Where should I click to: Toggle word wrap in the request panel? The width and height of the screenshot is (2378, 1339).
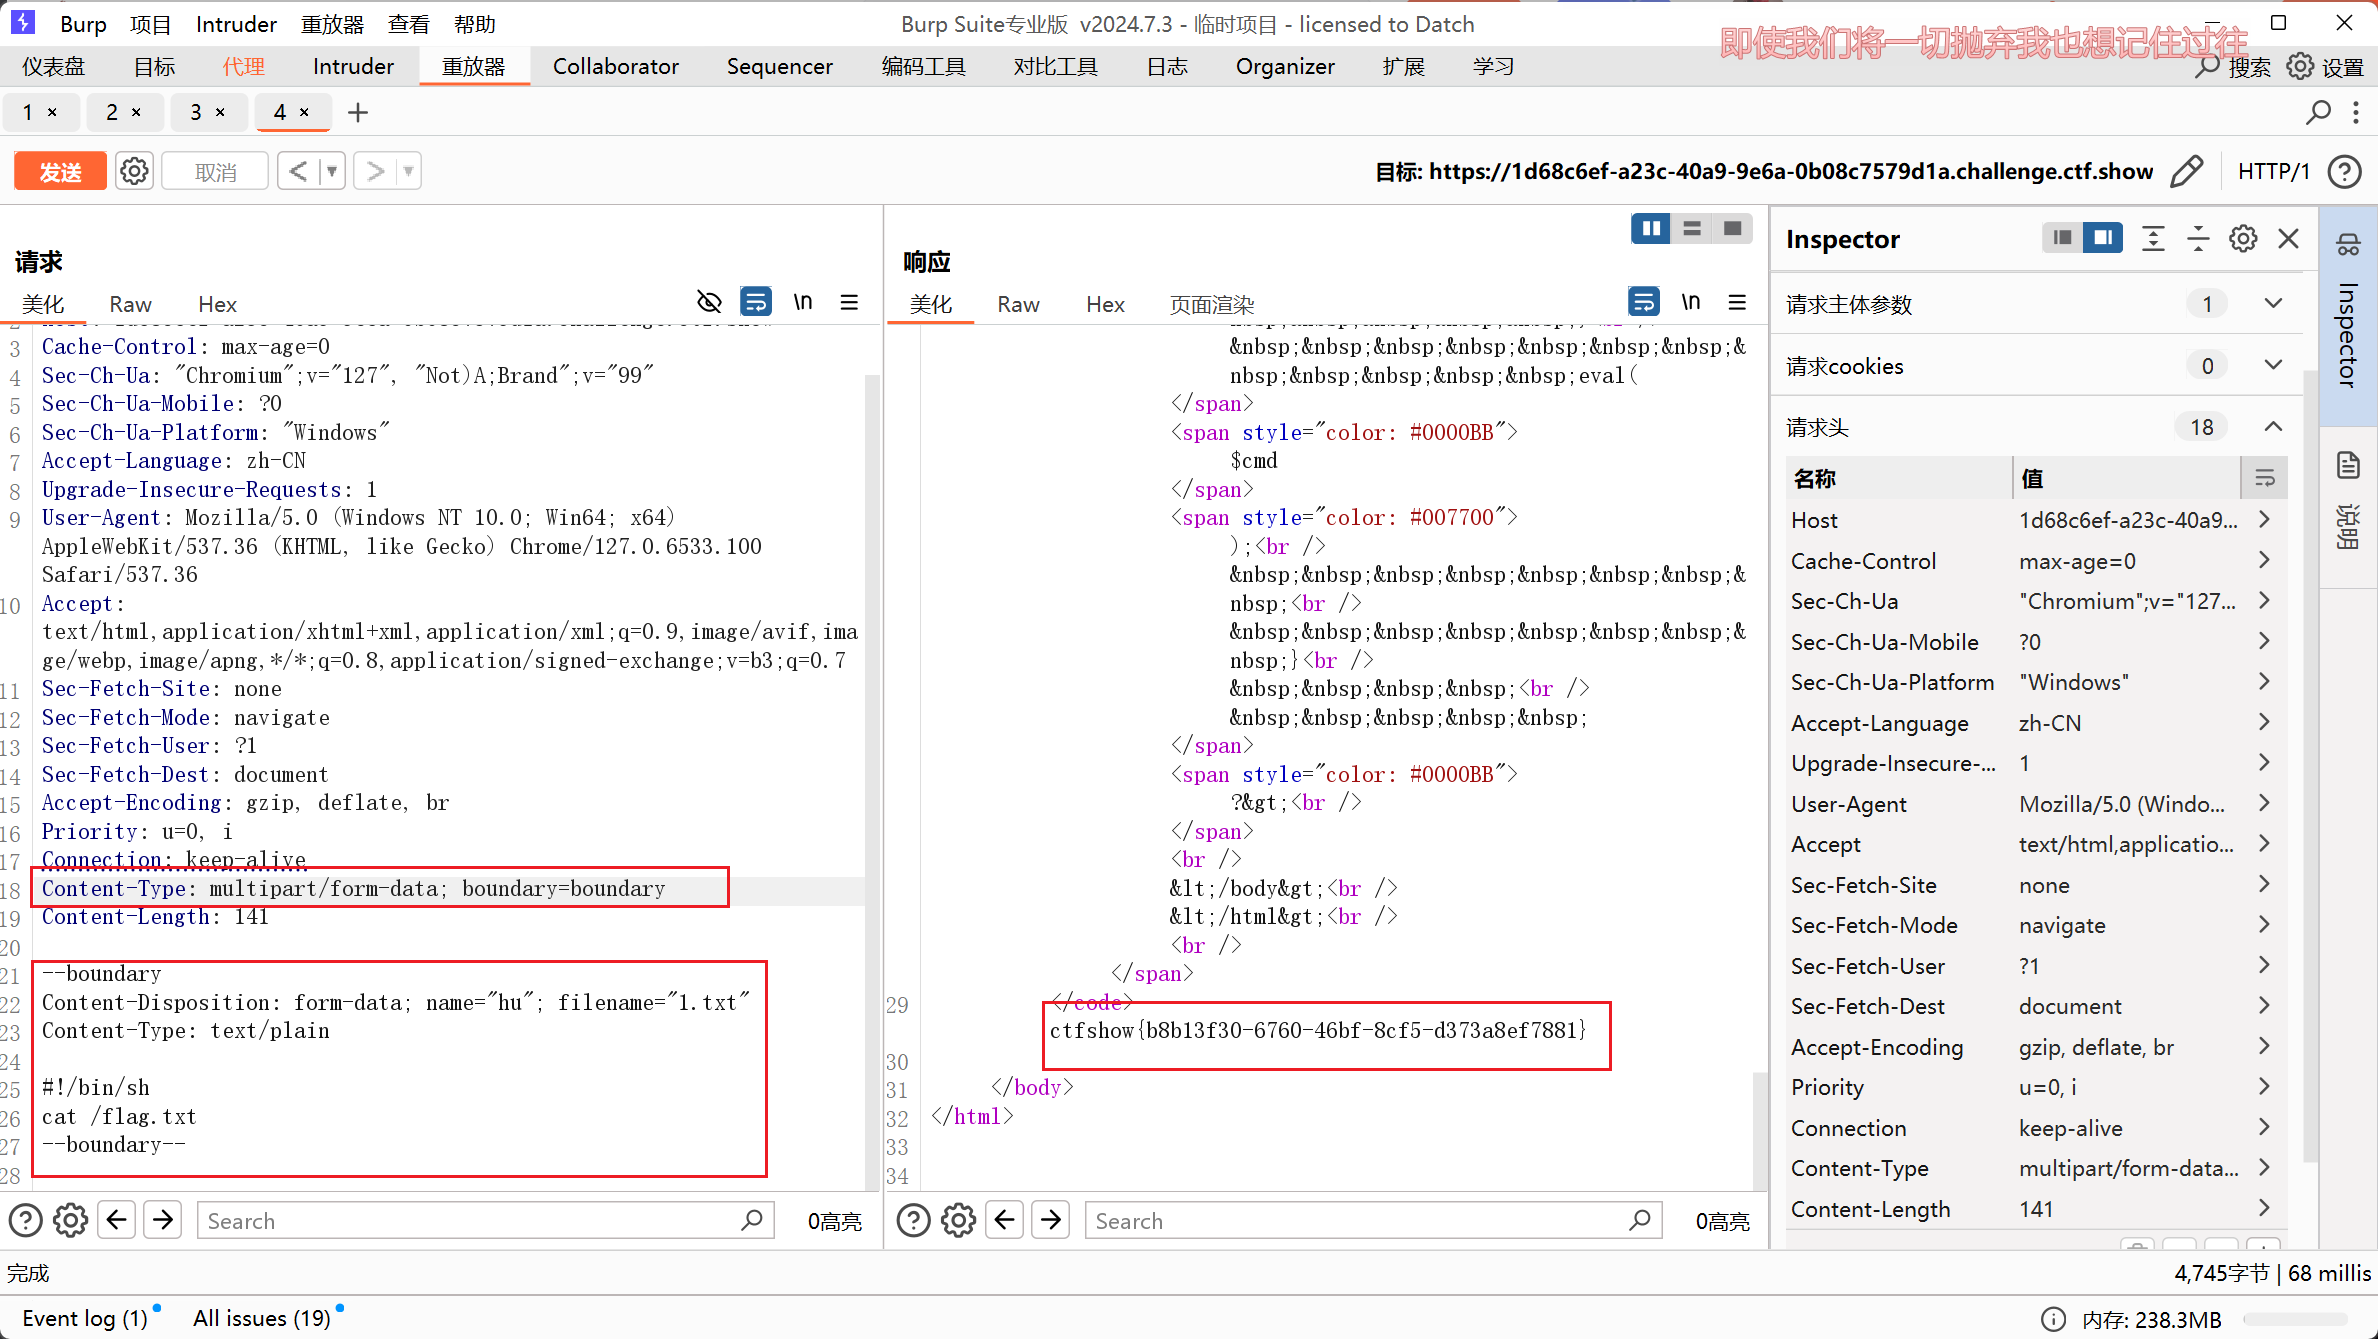pos(756,302)
